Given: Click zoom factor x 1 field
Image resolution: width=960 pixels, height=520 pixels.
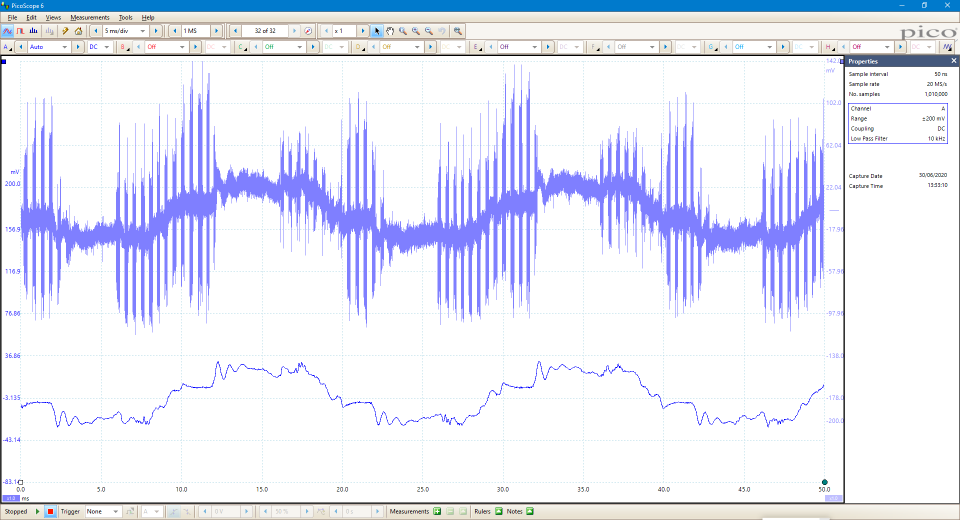Looking at the screenshot, I should [344, 31].
